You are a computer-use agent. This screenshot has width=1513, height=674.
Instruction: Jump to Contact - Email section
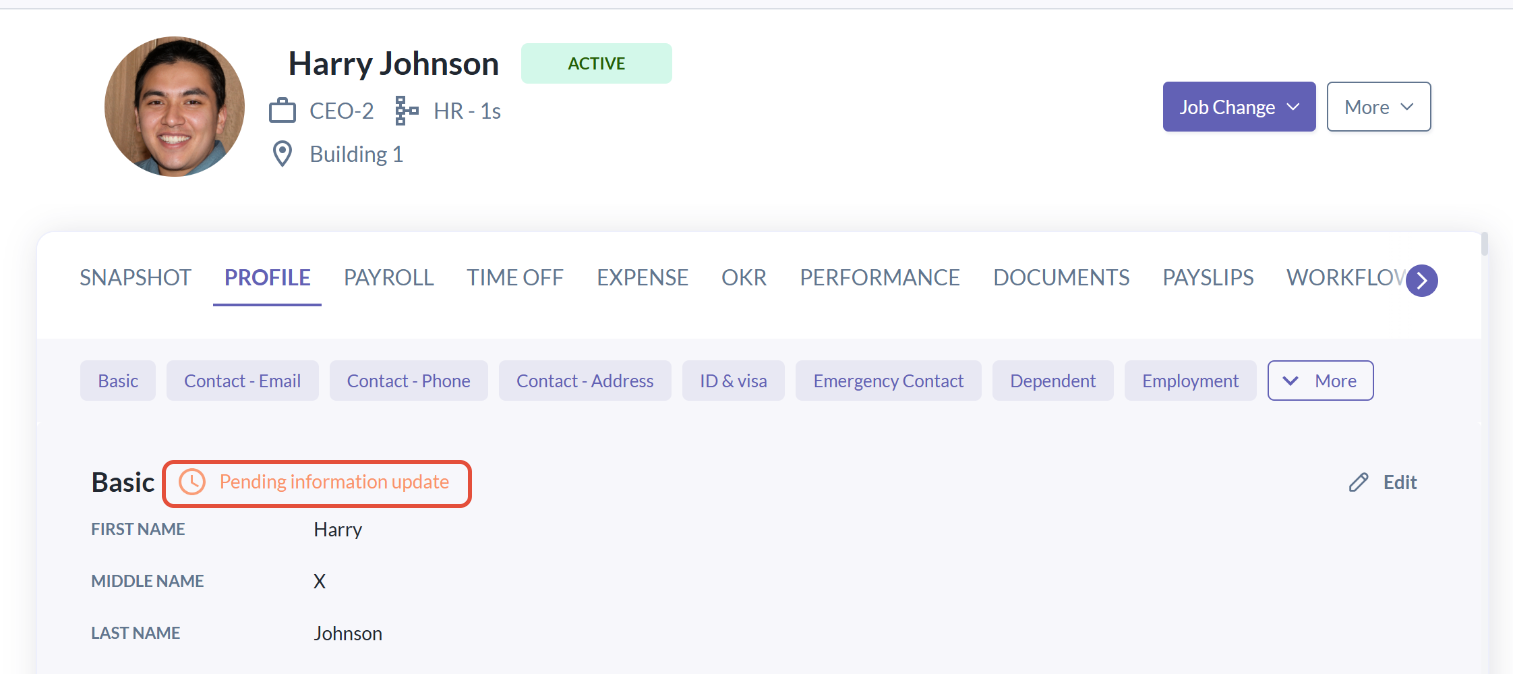(242, 381)
